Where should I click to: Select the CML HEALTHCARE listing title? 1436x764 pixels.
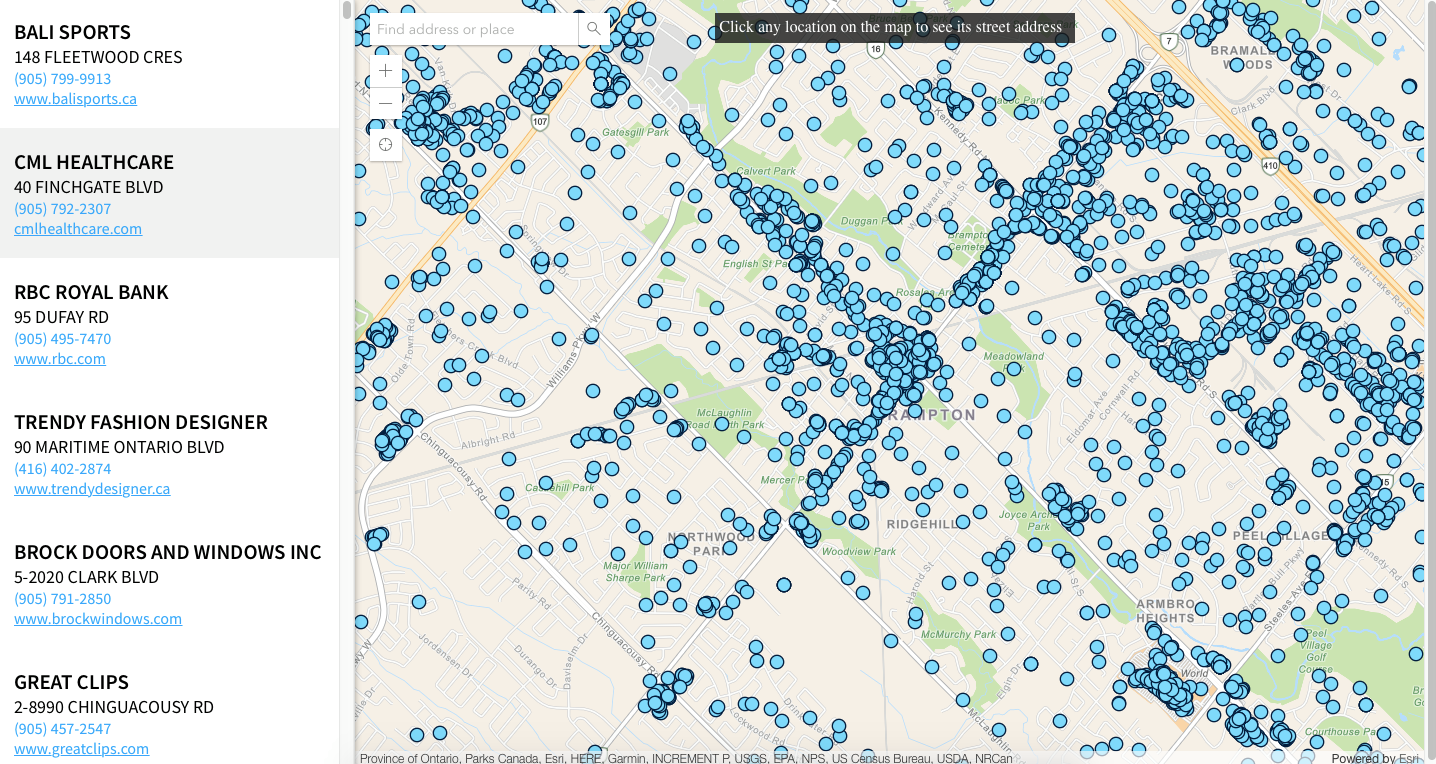[94, 162]
